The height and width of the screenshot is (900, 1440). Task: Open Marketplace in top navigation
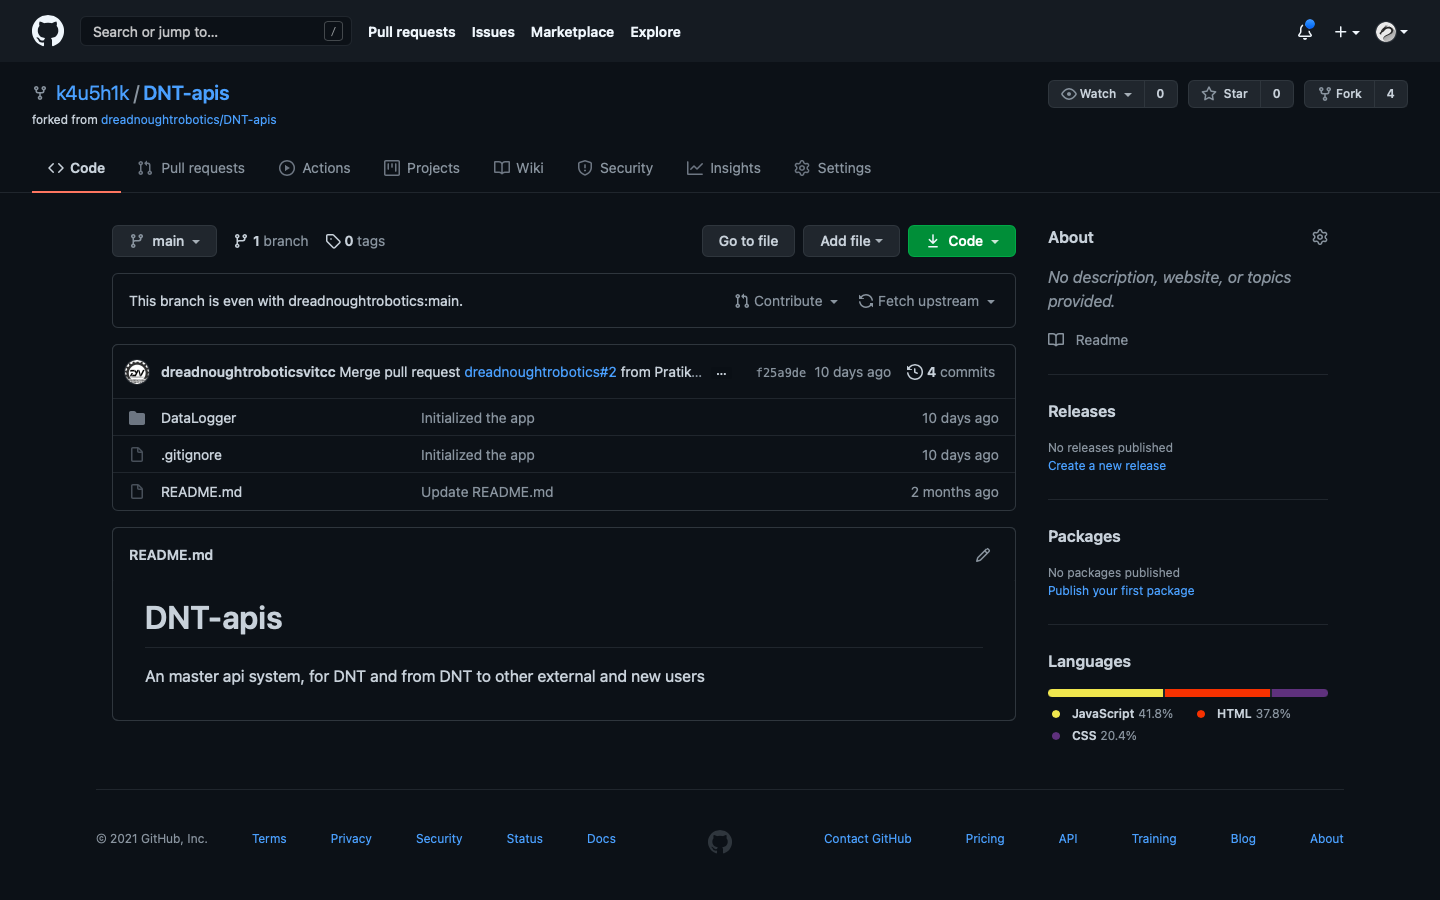(572, 32)
